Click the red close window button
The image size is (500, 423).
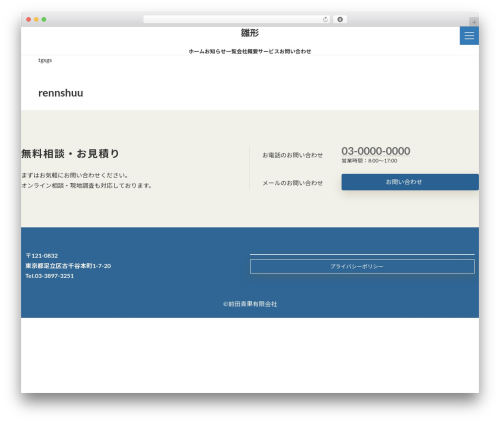pyautogui.click(x=29, y=20)
